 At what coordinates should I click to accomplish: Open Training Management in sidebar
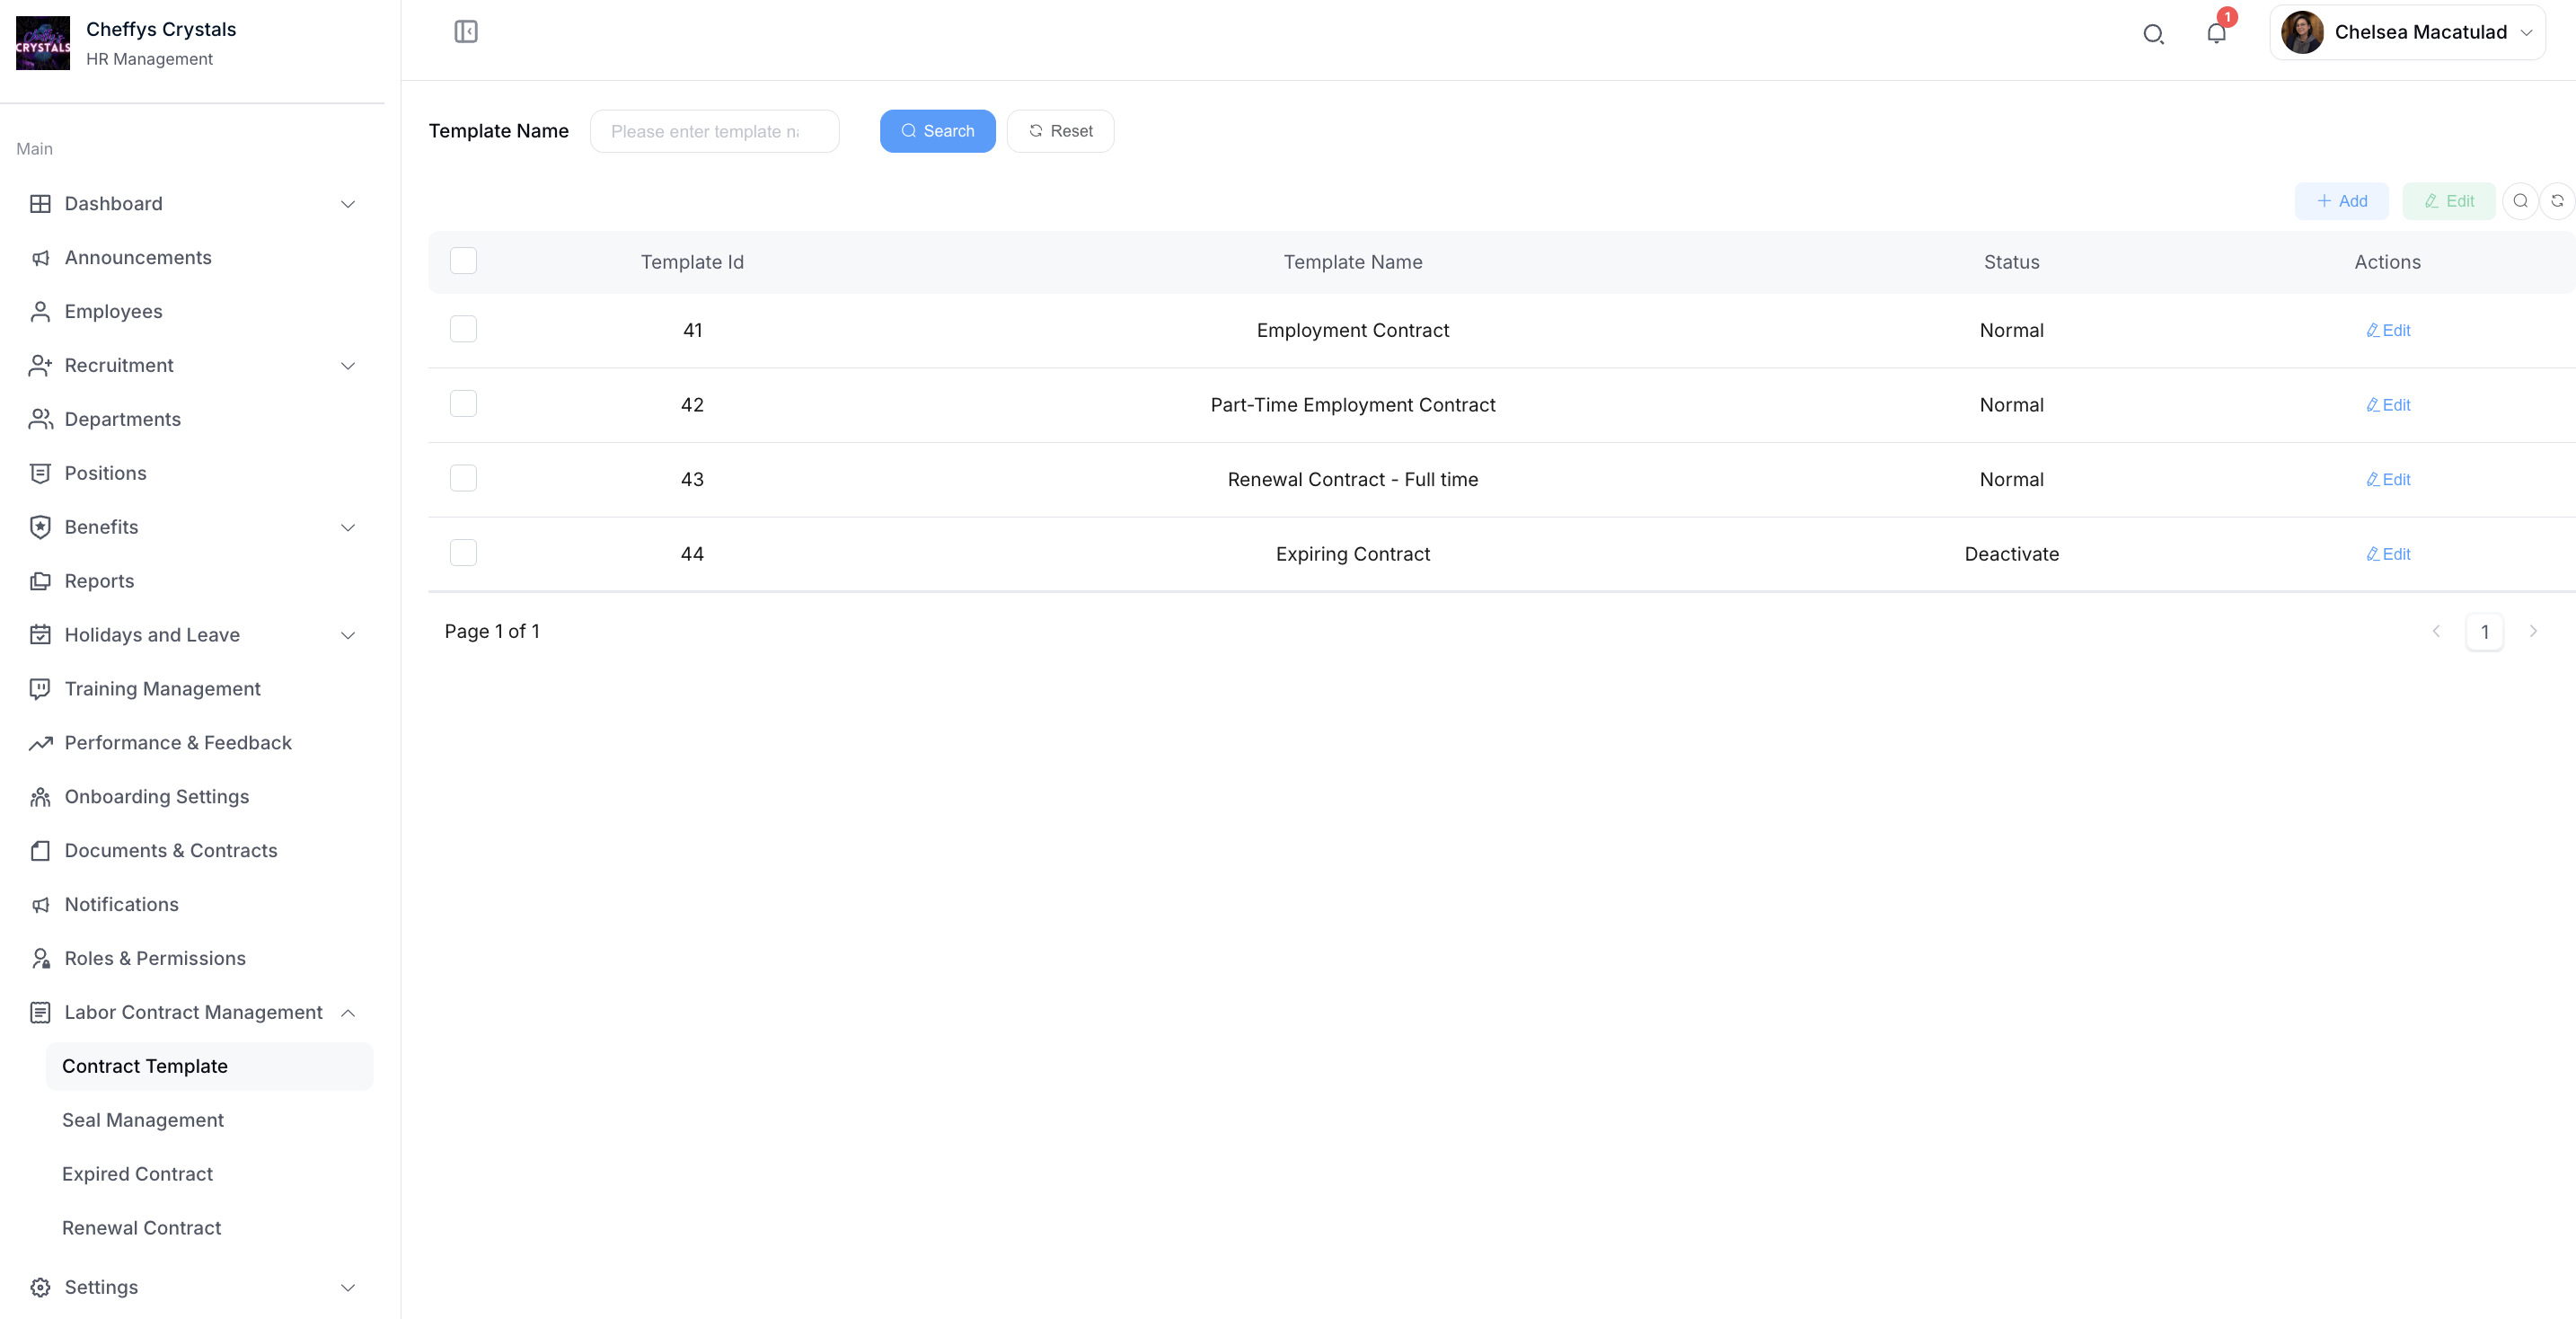tap(162, 689)
